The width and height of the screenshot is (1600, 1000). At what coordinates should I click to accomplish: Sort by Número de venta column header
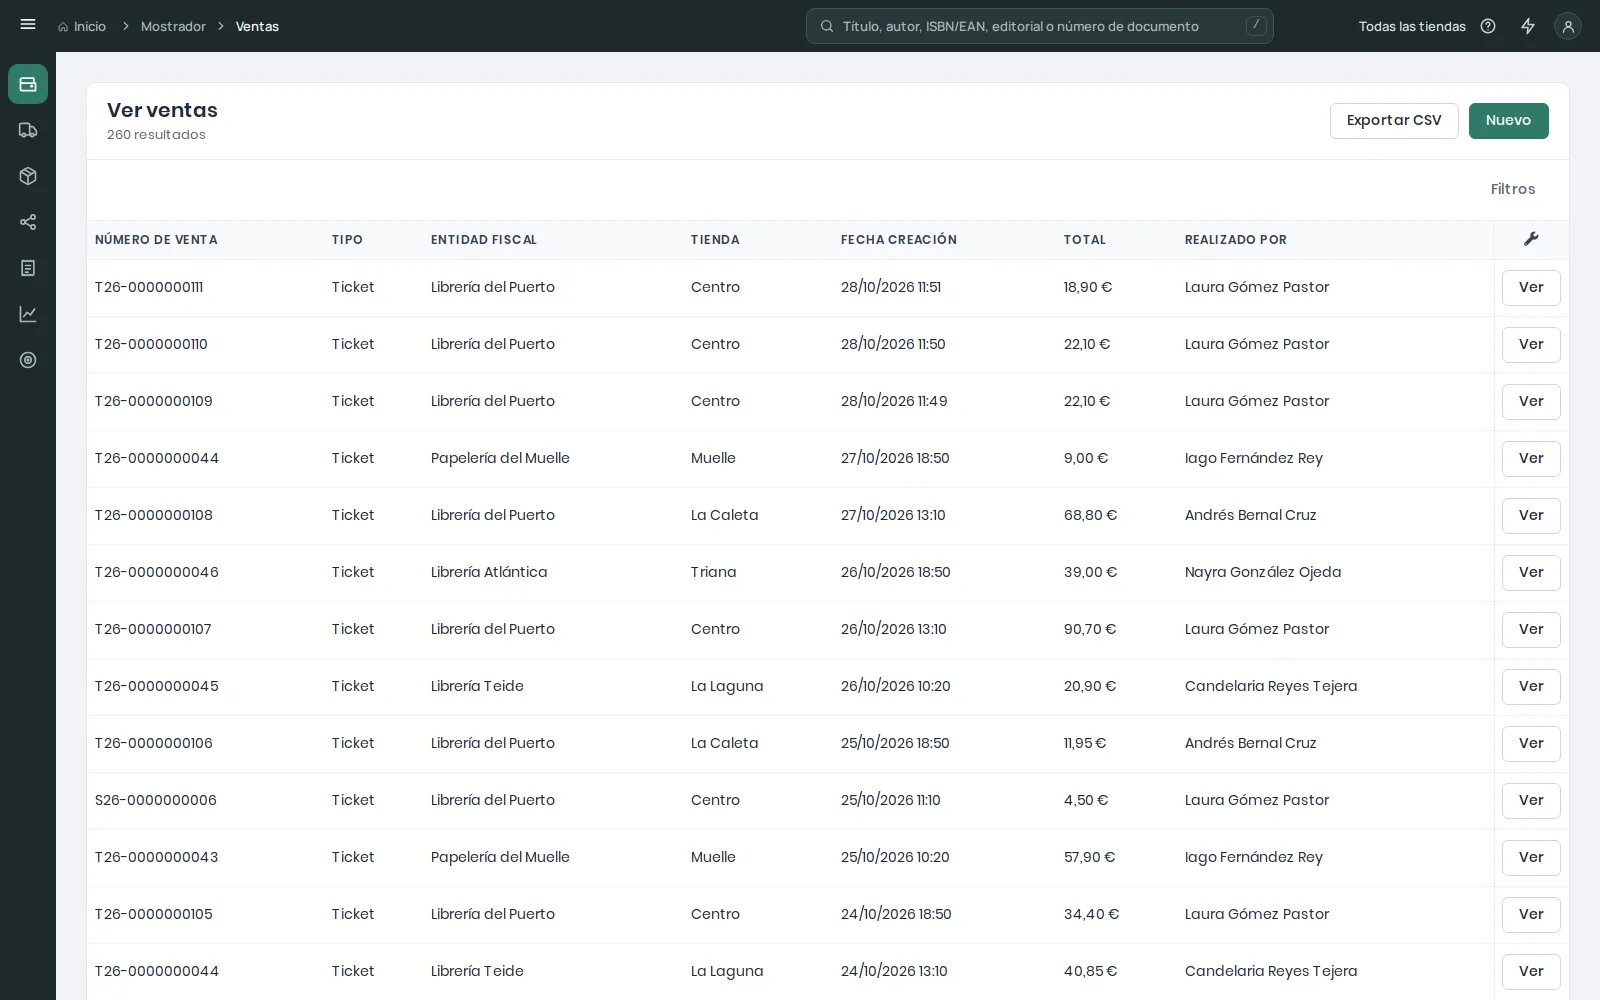tap(156, 240)
